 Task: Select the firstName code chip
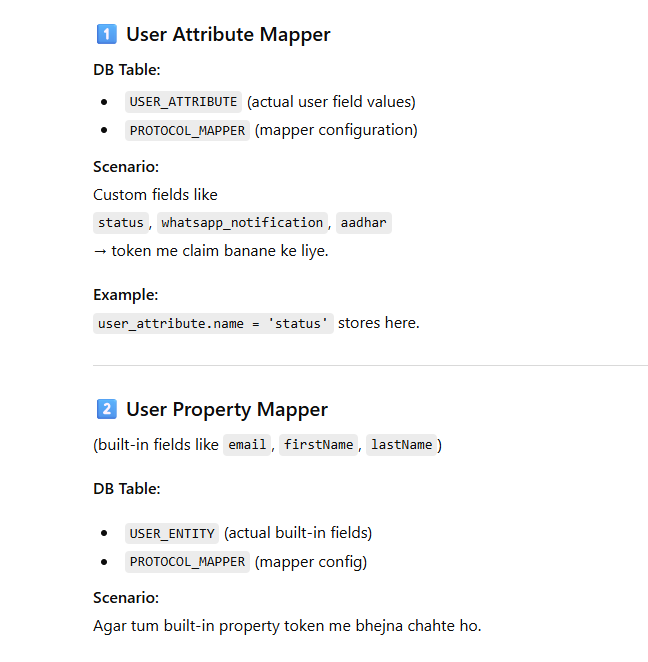click(x=318, y=444)
